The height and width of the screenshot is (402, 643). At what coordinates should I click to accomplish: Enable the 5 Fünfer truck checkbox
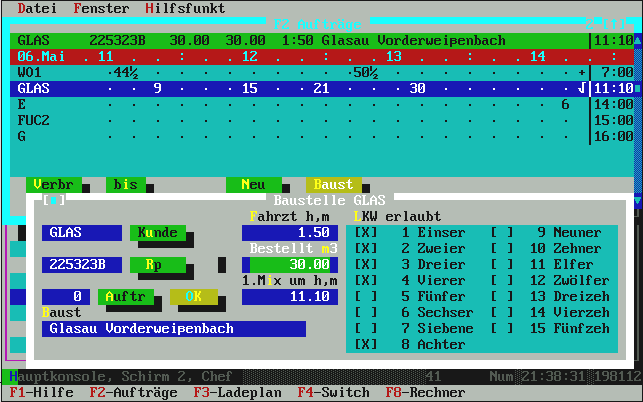(x=366, y=296)
